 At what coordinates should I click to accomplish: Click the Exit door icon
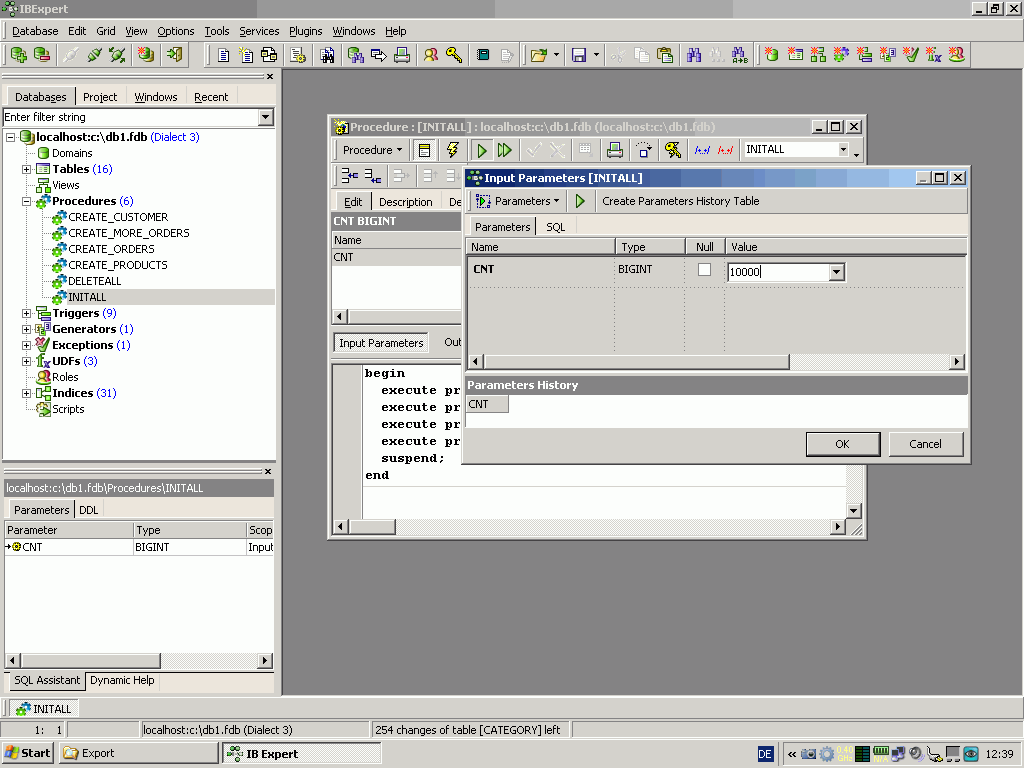(175, 55)
